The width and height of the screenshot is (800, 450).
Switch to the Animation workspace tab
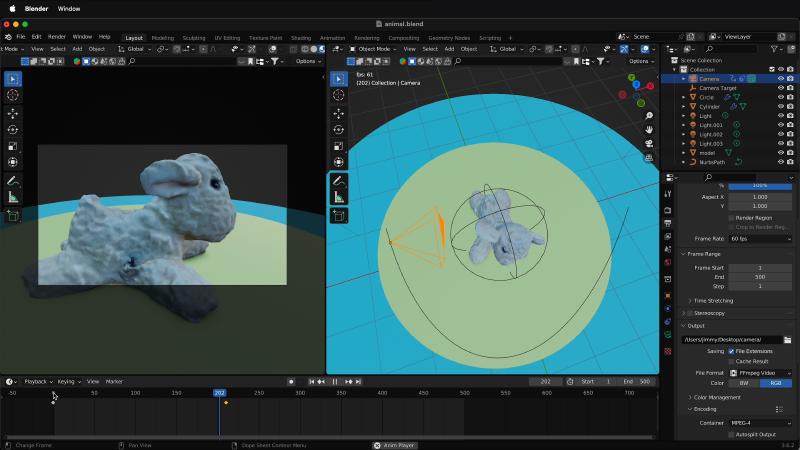point(332,38)
